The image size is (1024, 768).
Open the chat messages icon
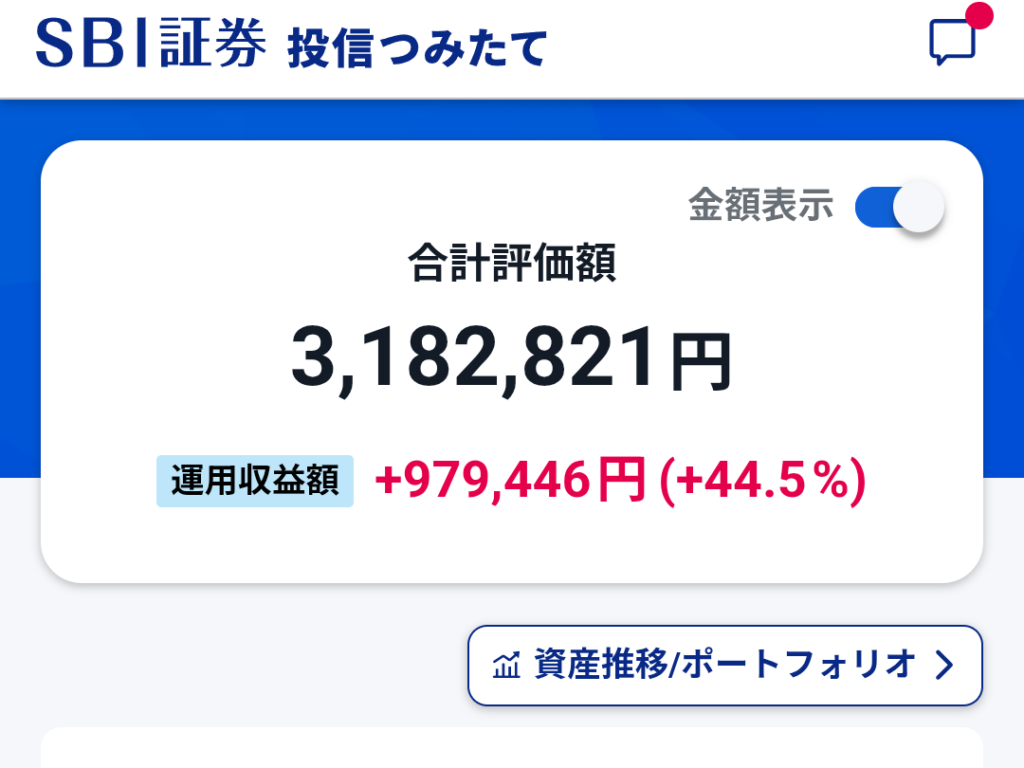[951, 42]
